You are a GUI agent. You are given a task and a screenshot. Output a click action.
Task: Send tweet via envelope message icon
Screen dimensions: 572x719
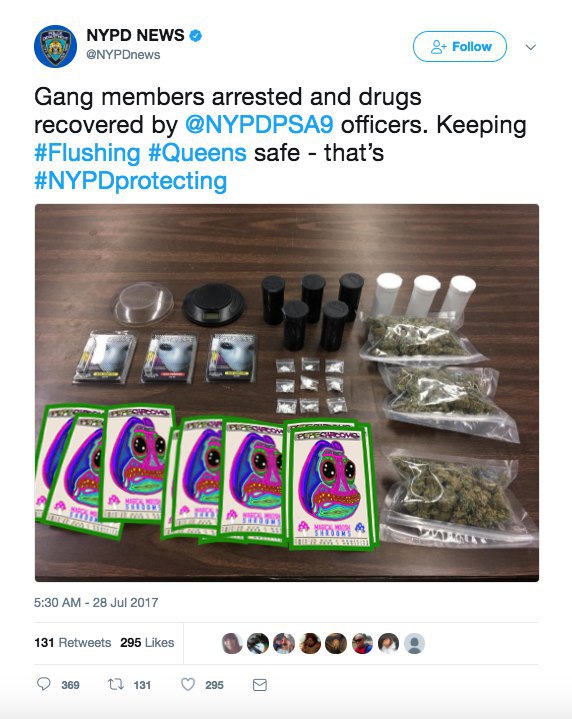click(260, 685)
